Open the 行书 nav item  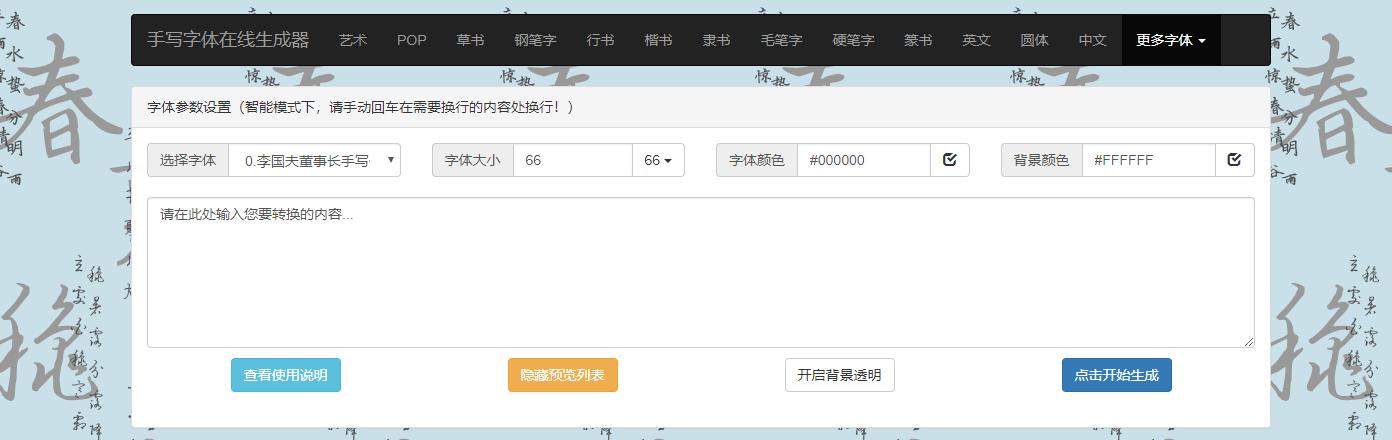[600, 40]
